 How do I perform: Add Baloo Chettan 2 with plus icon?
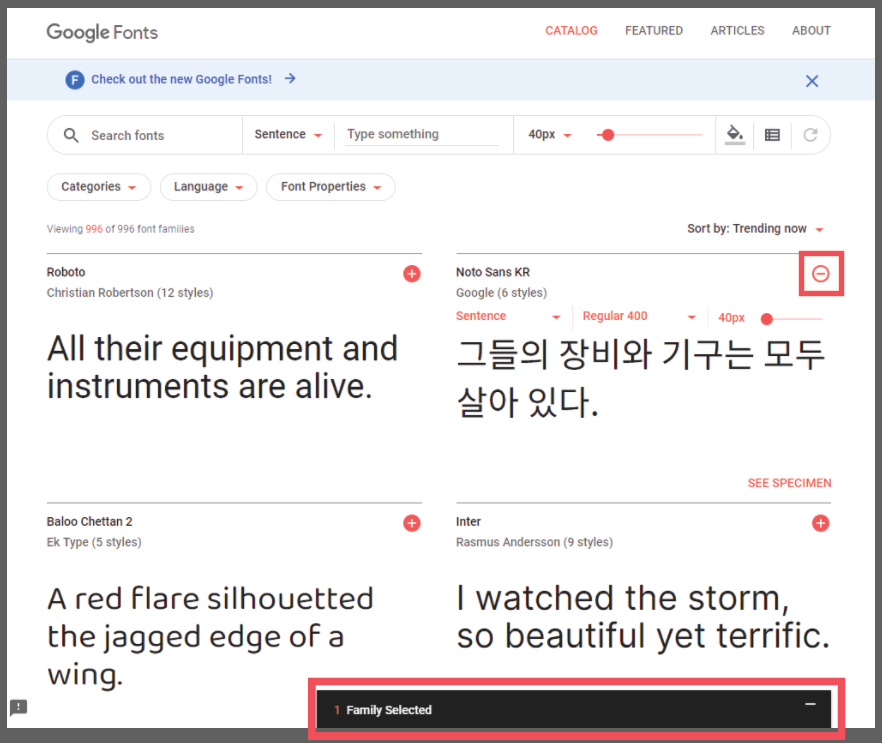(x=412, y=523)
